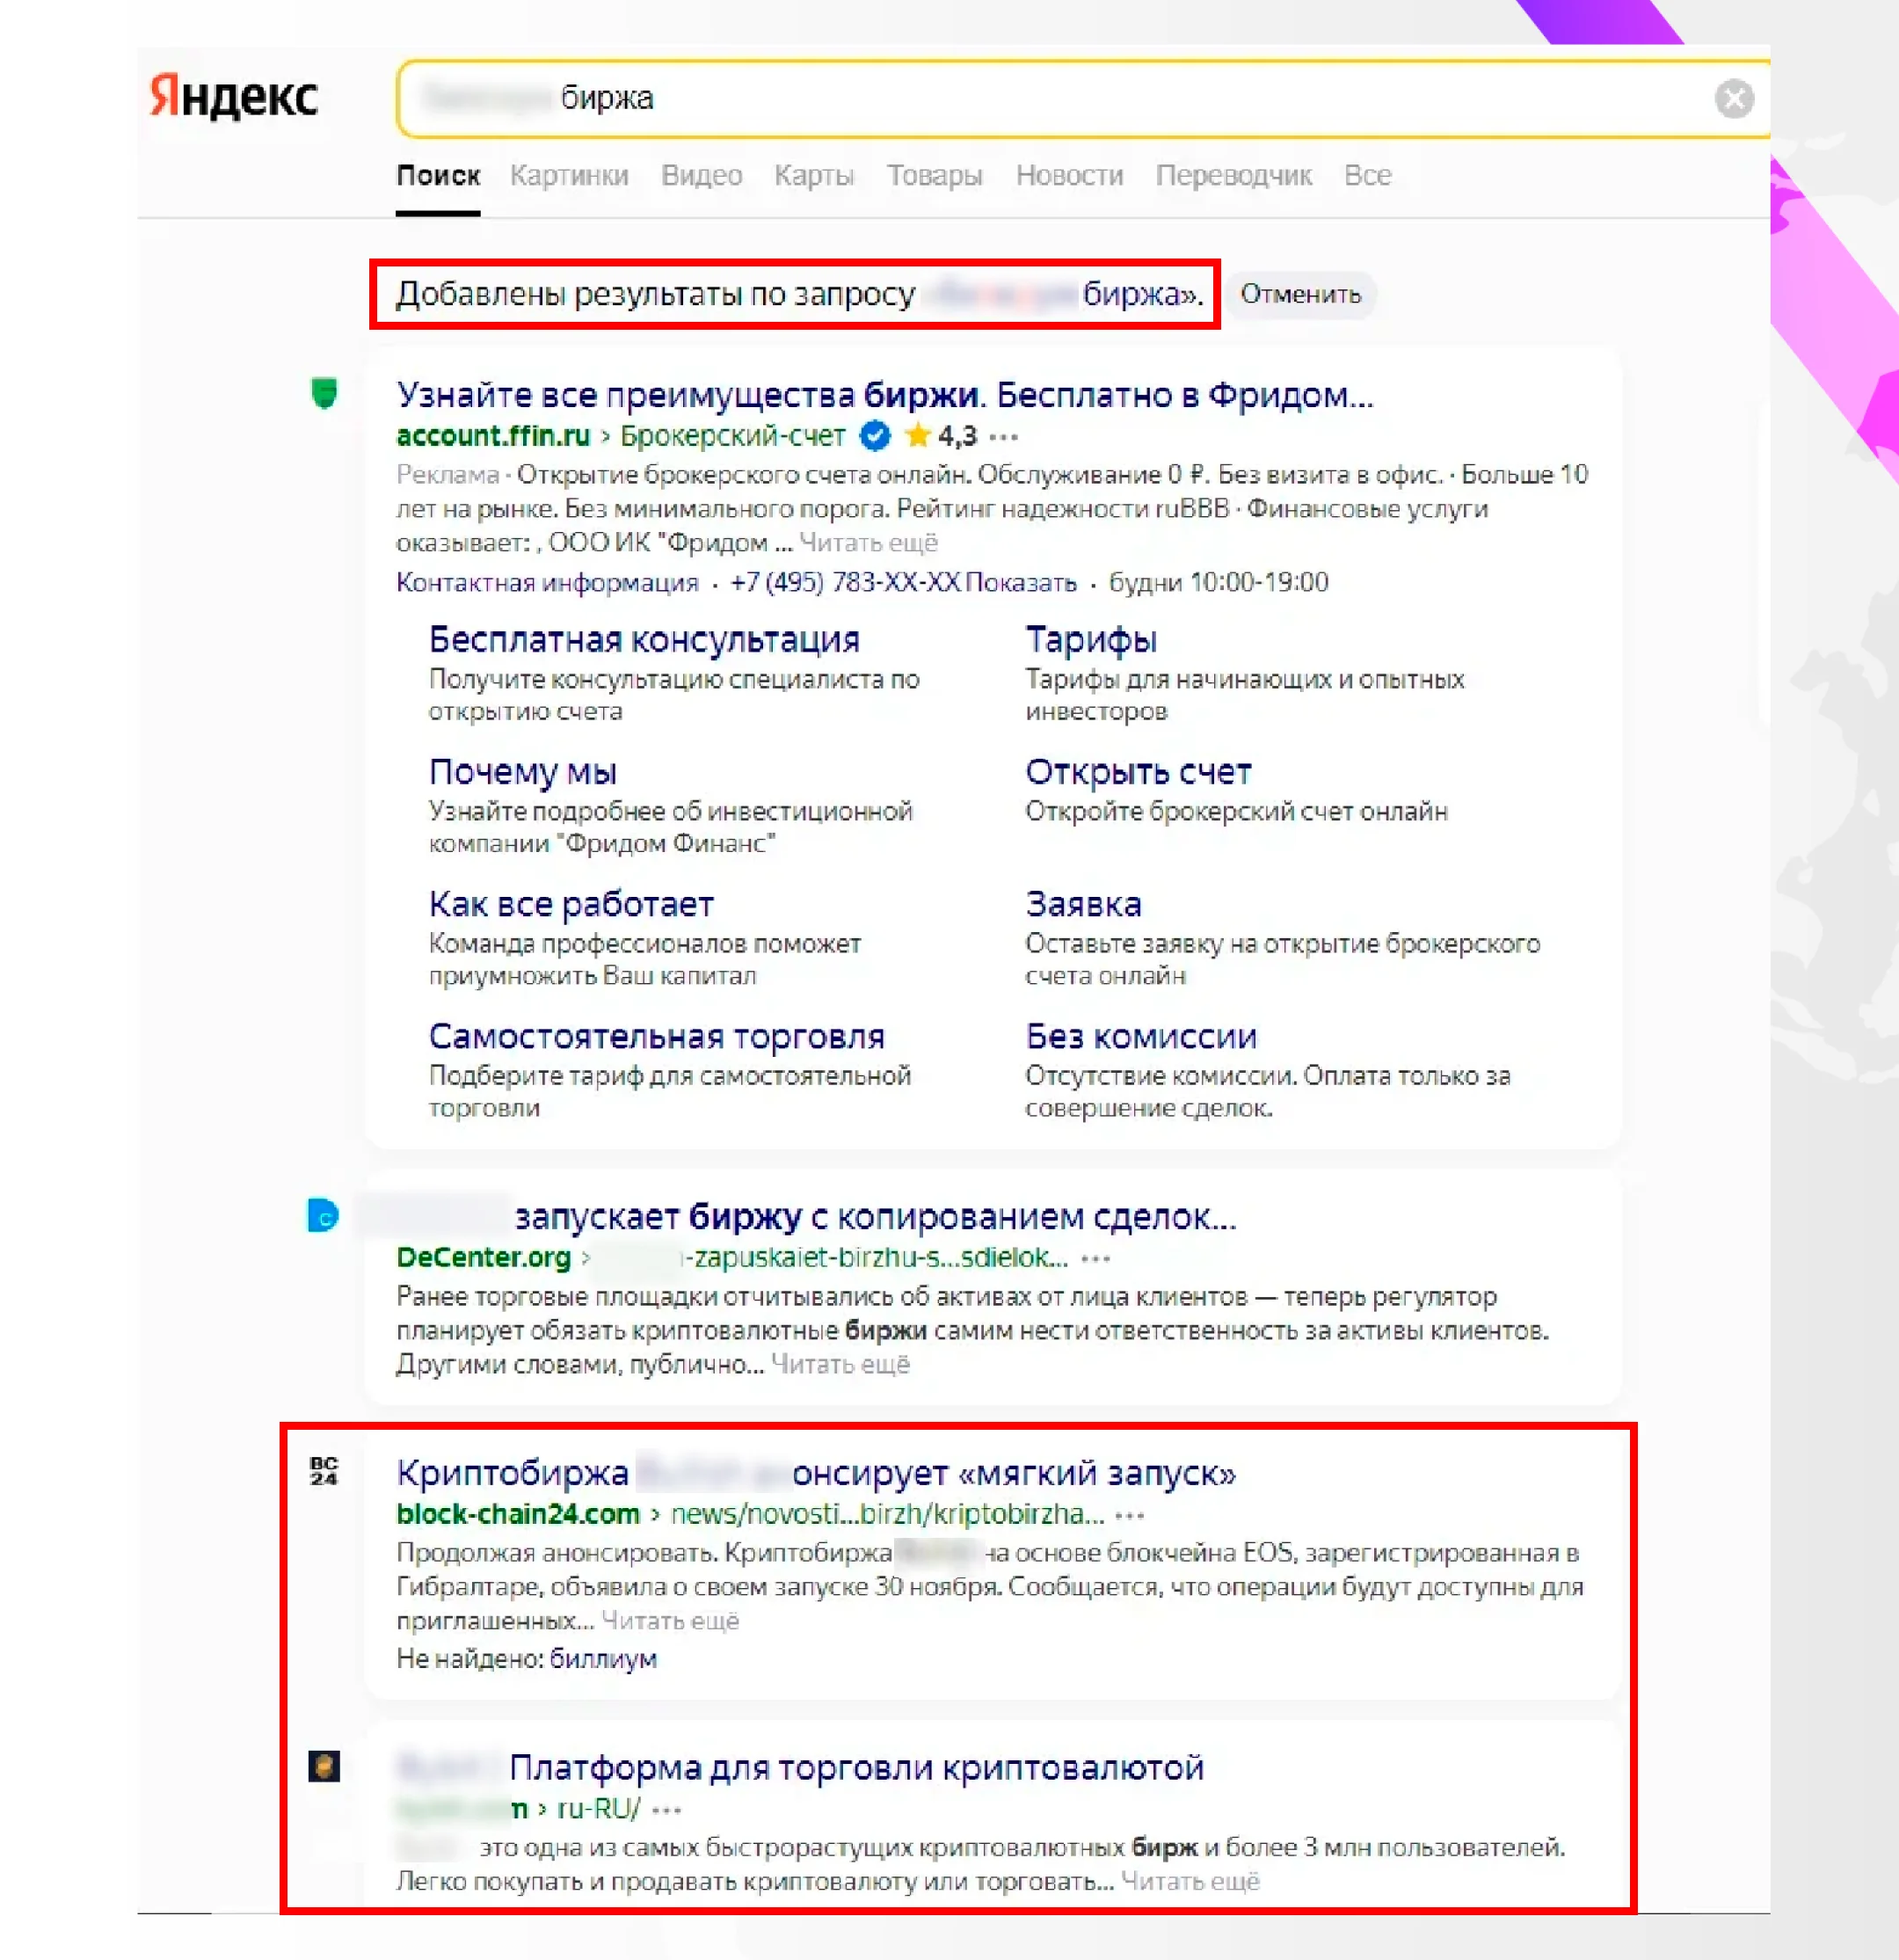Open the three-dot menu next to ru-RU/

pyautogui.click(x=666, y=1810)
